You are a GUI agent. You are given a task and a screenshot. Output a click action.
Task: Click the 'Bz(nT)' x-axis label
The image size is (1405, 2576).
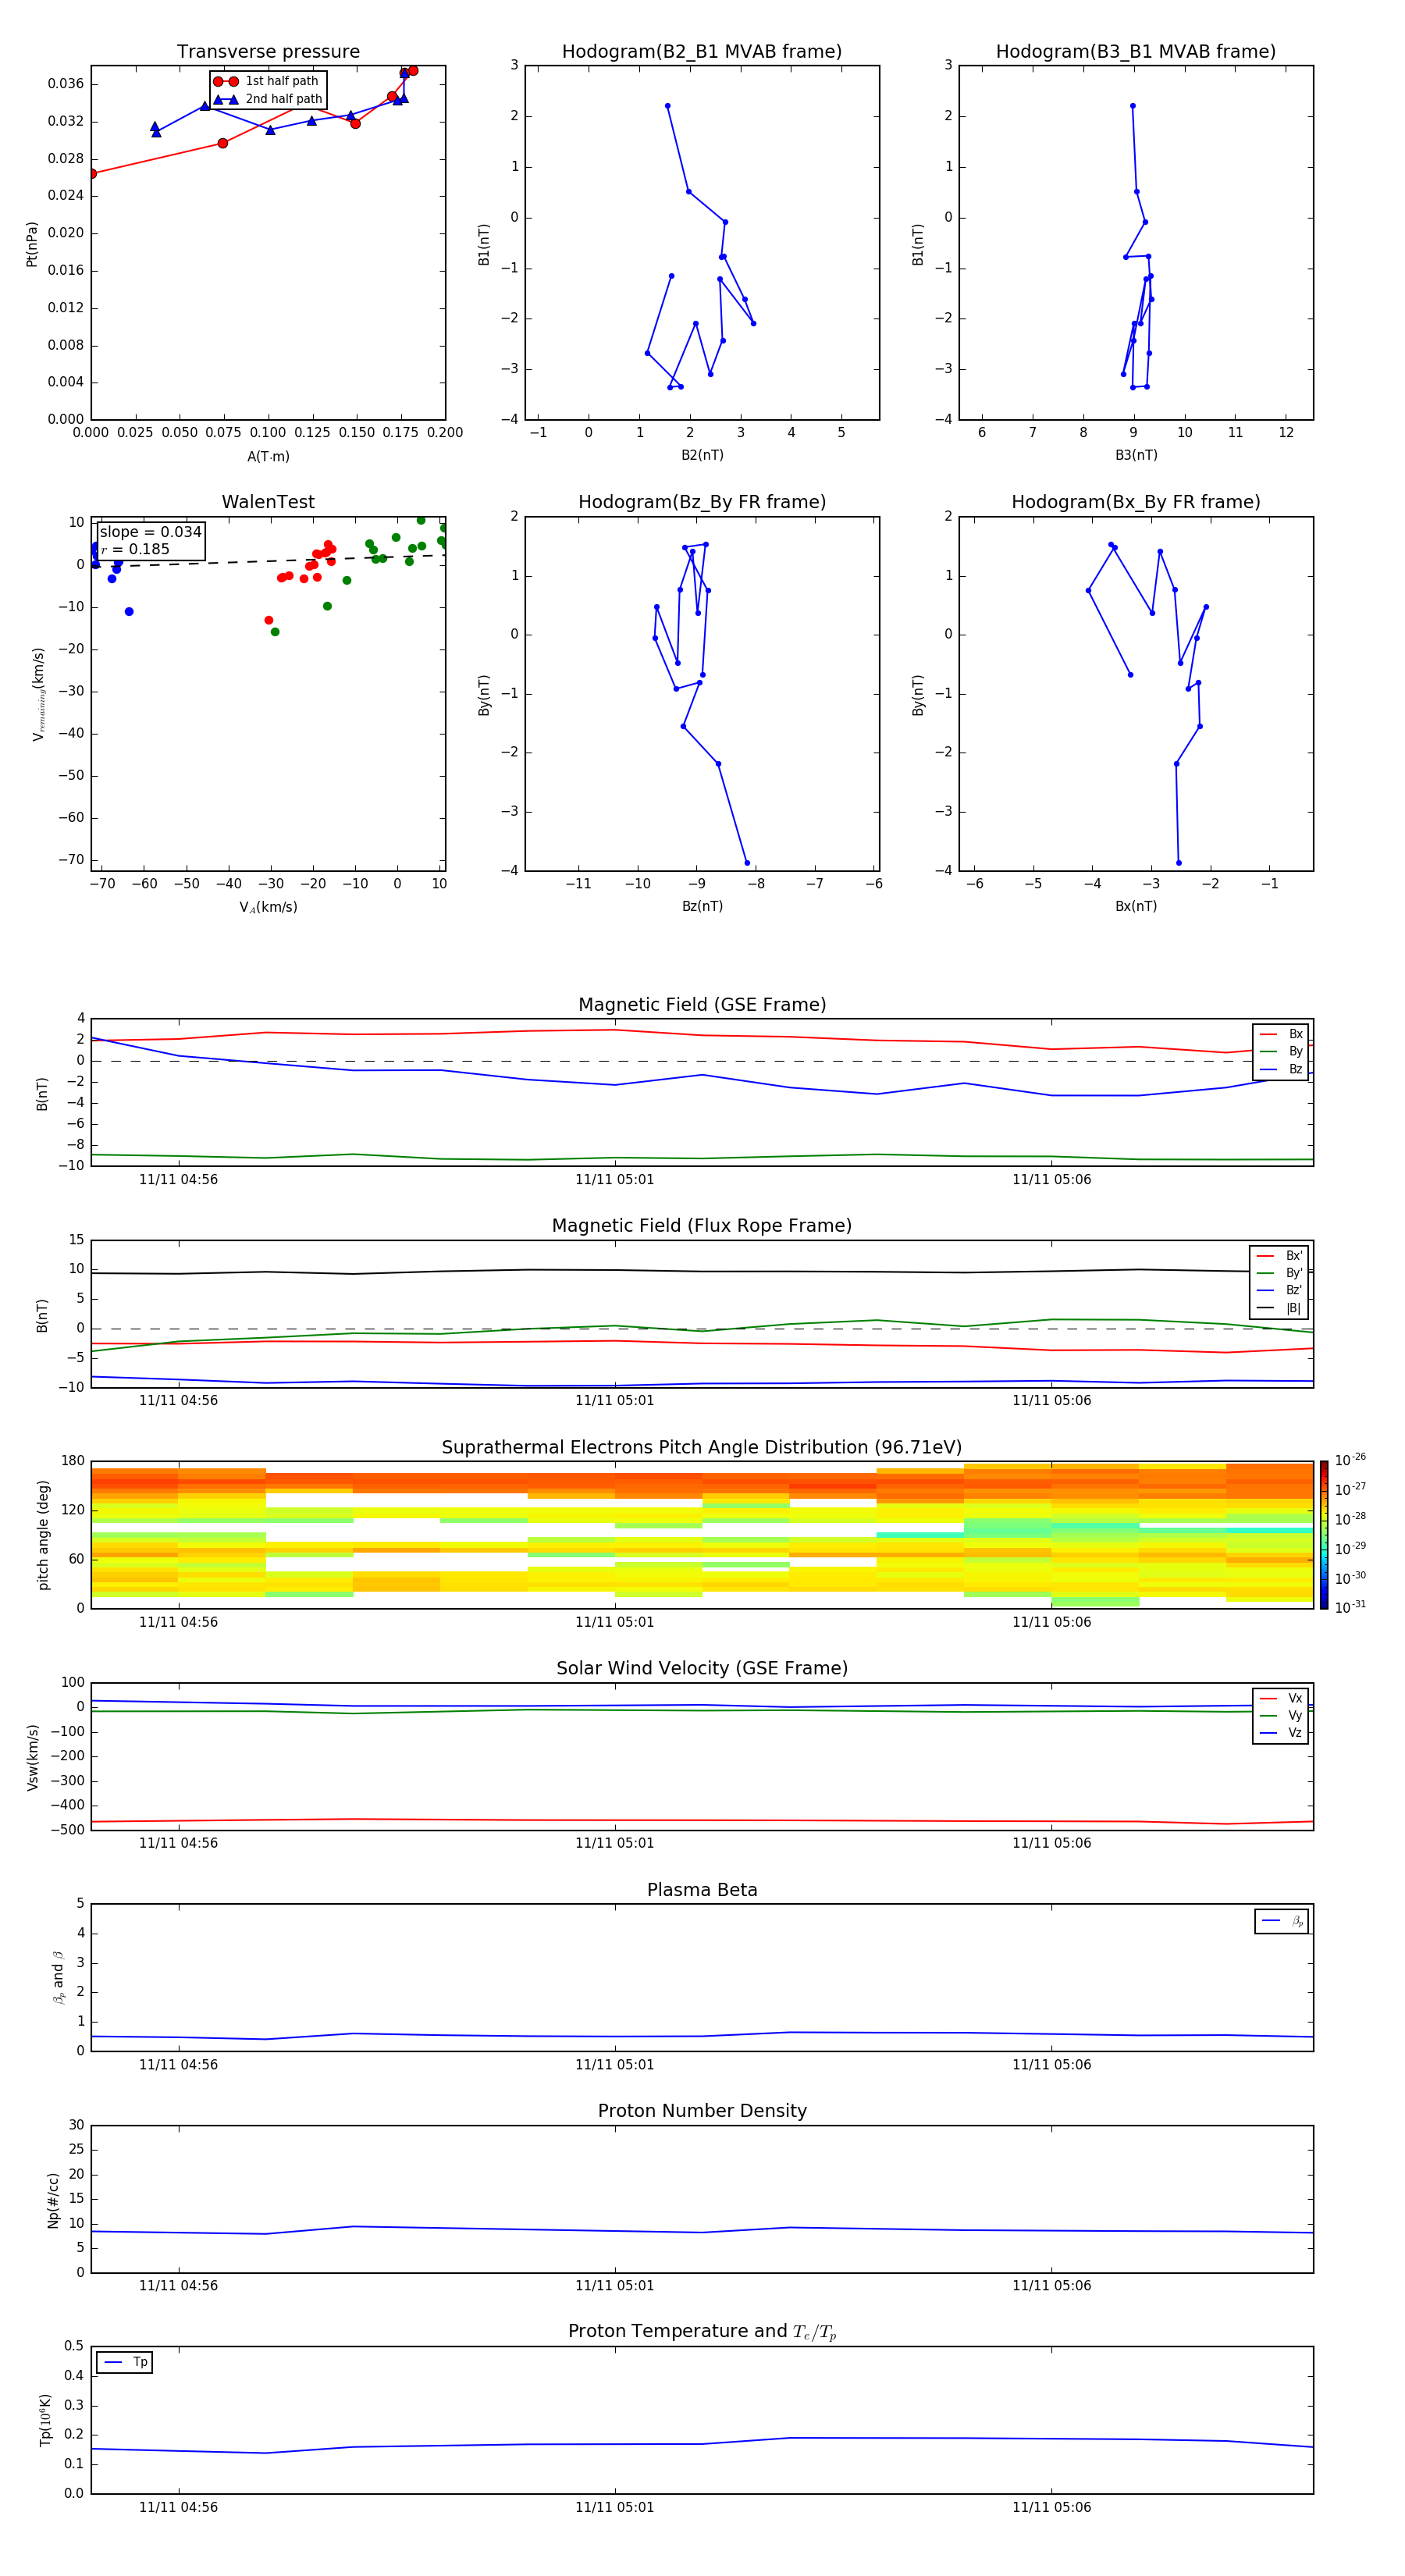702,906
